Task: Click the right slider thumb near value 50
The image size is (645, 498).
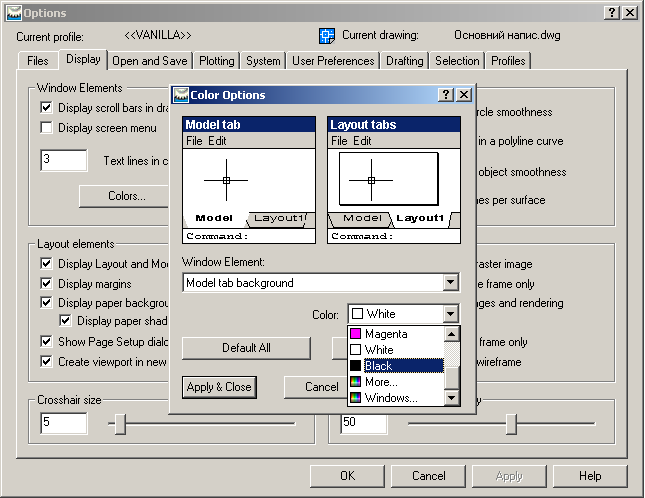Action: click(511, 424)
